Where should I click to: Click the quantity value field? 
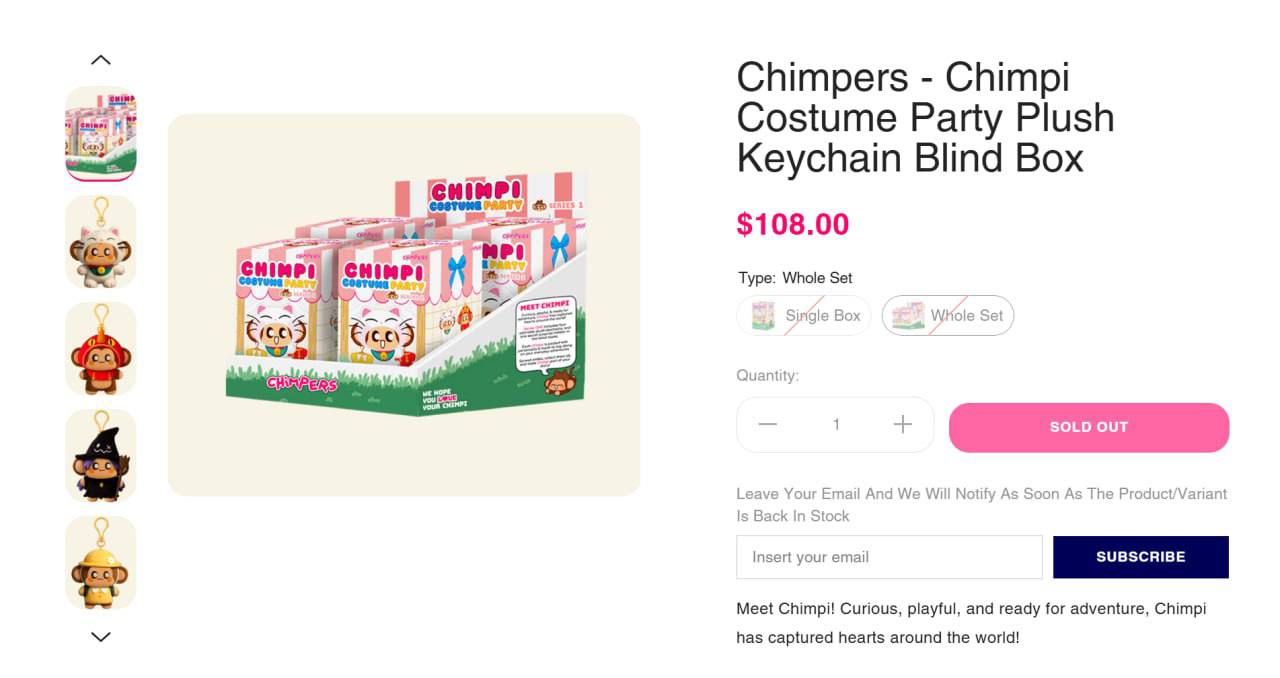coord(836,424)
